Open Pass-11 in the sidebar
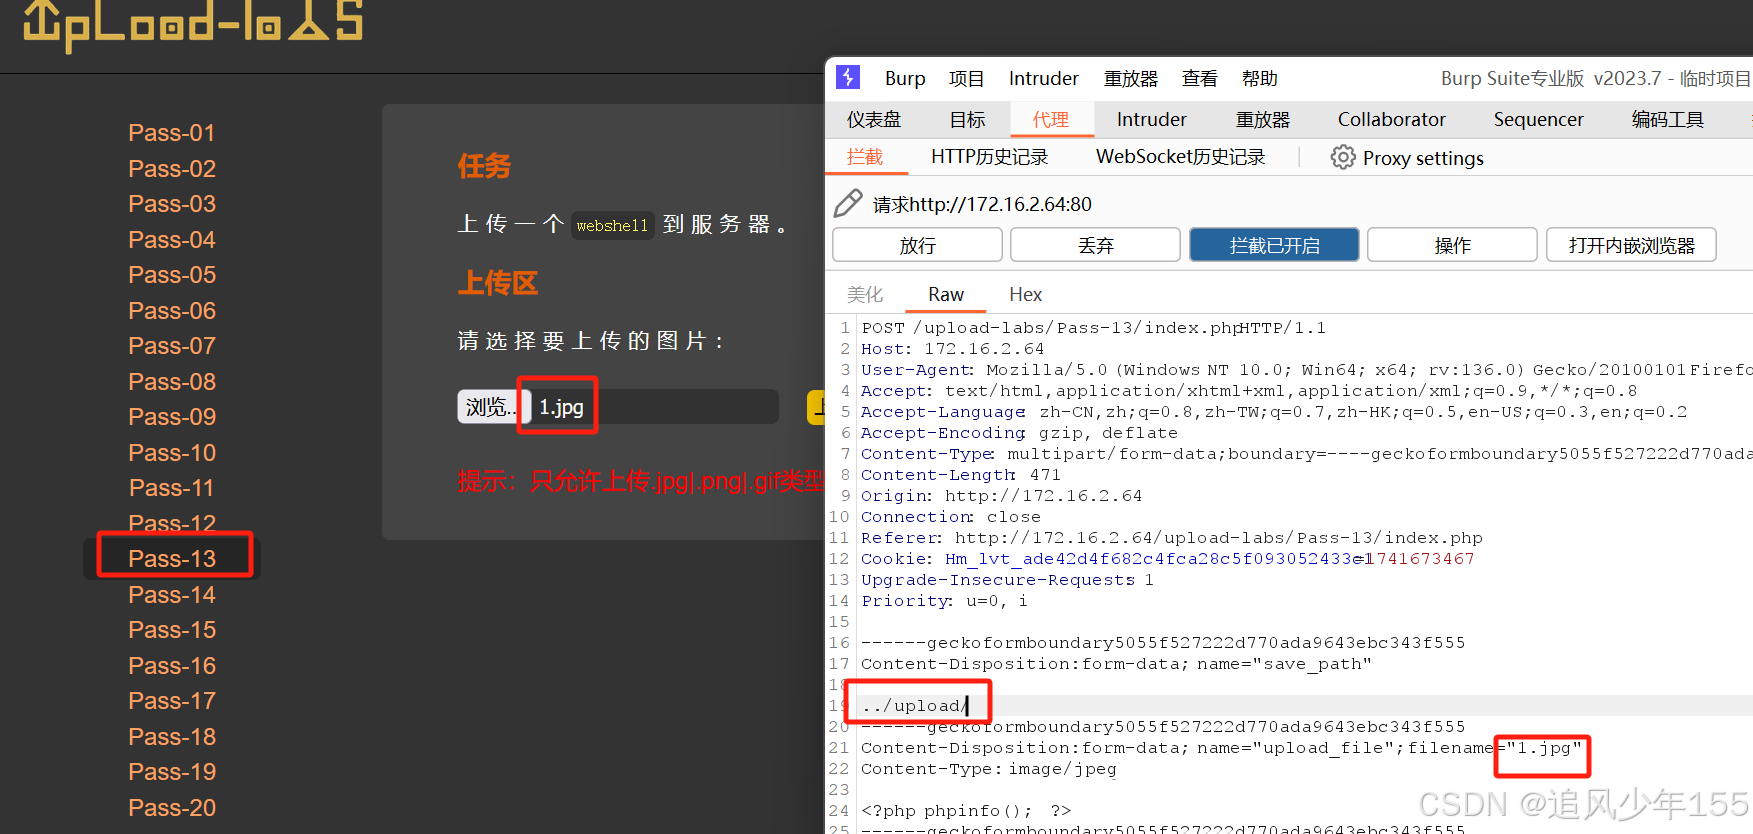1753x834 pixels. [172, 488]
